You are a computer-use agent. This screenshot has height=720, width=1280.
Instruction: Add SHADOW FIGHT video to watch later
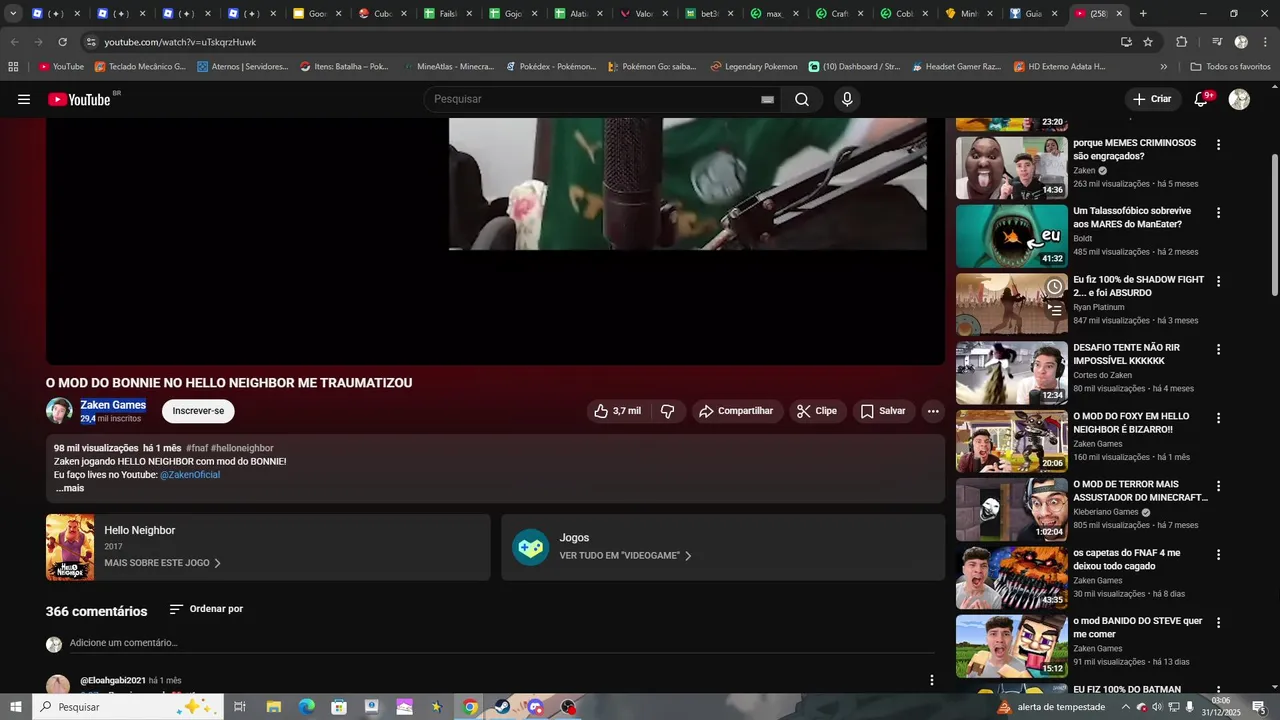(x=1054, y=287)
